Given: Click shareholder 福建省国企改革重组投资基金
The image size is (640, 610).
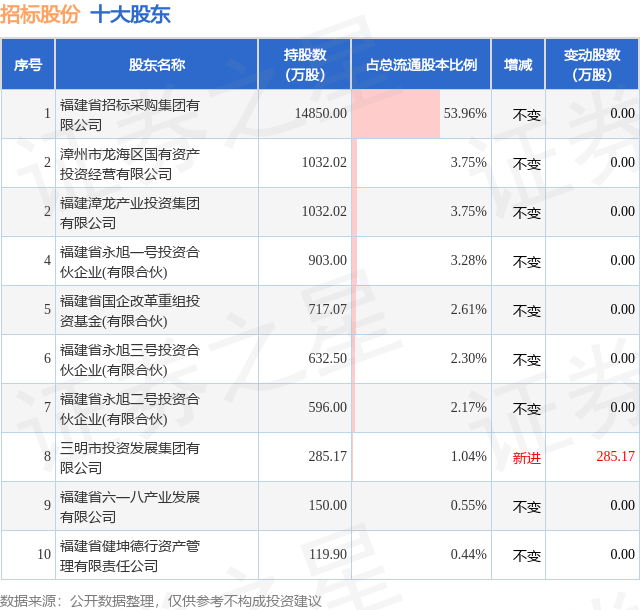Looking at the screenshot, I should click(x=130, y=311).
